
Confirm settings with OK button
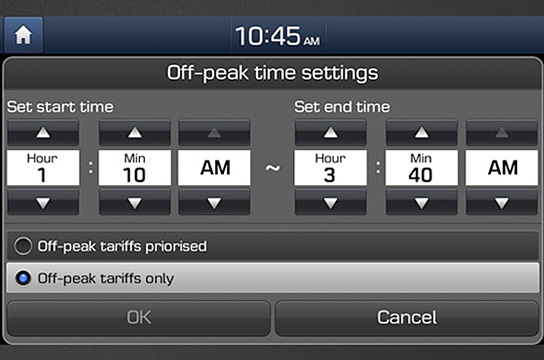138,318
